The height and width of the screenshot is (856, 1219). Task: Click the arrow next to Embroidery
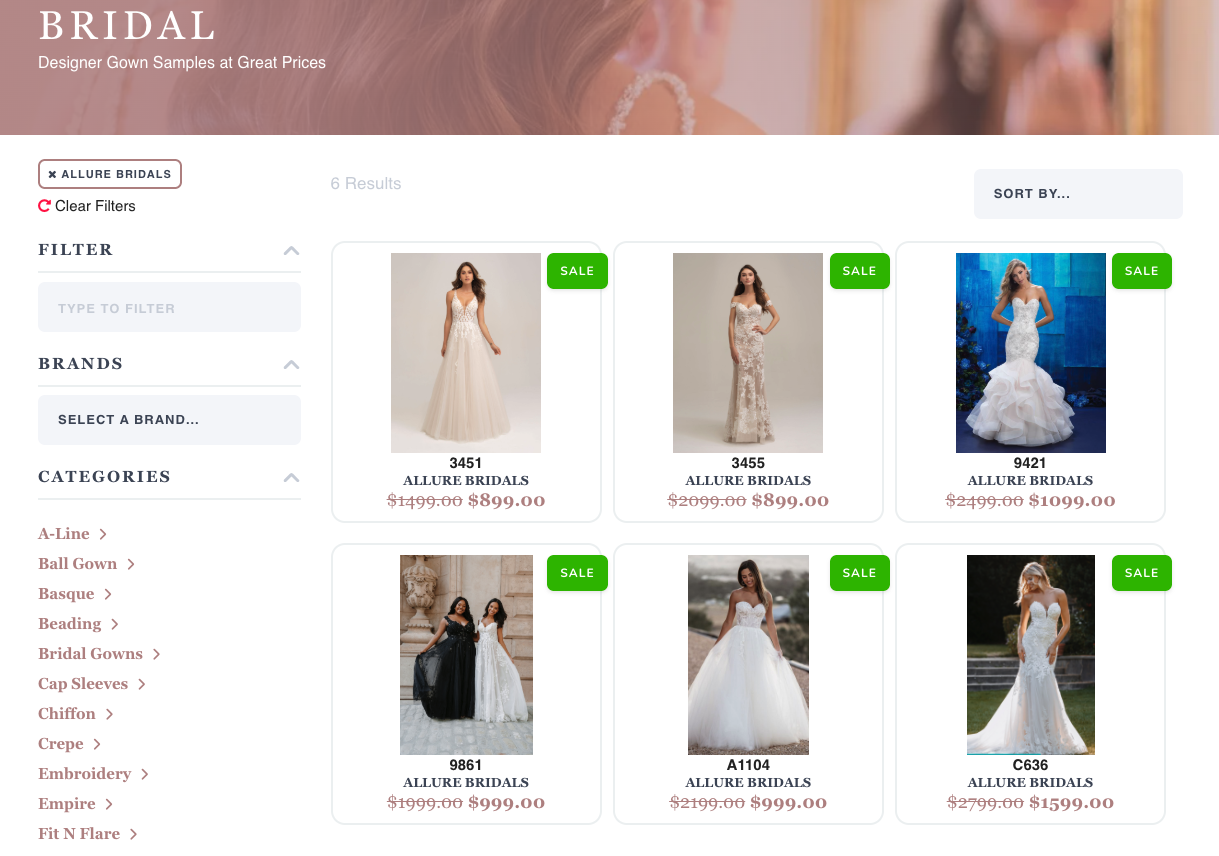pyautogui.click(x=145, y=774)
